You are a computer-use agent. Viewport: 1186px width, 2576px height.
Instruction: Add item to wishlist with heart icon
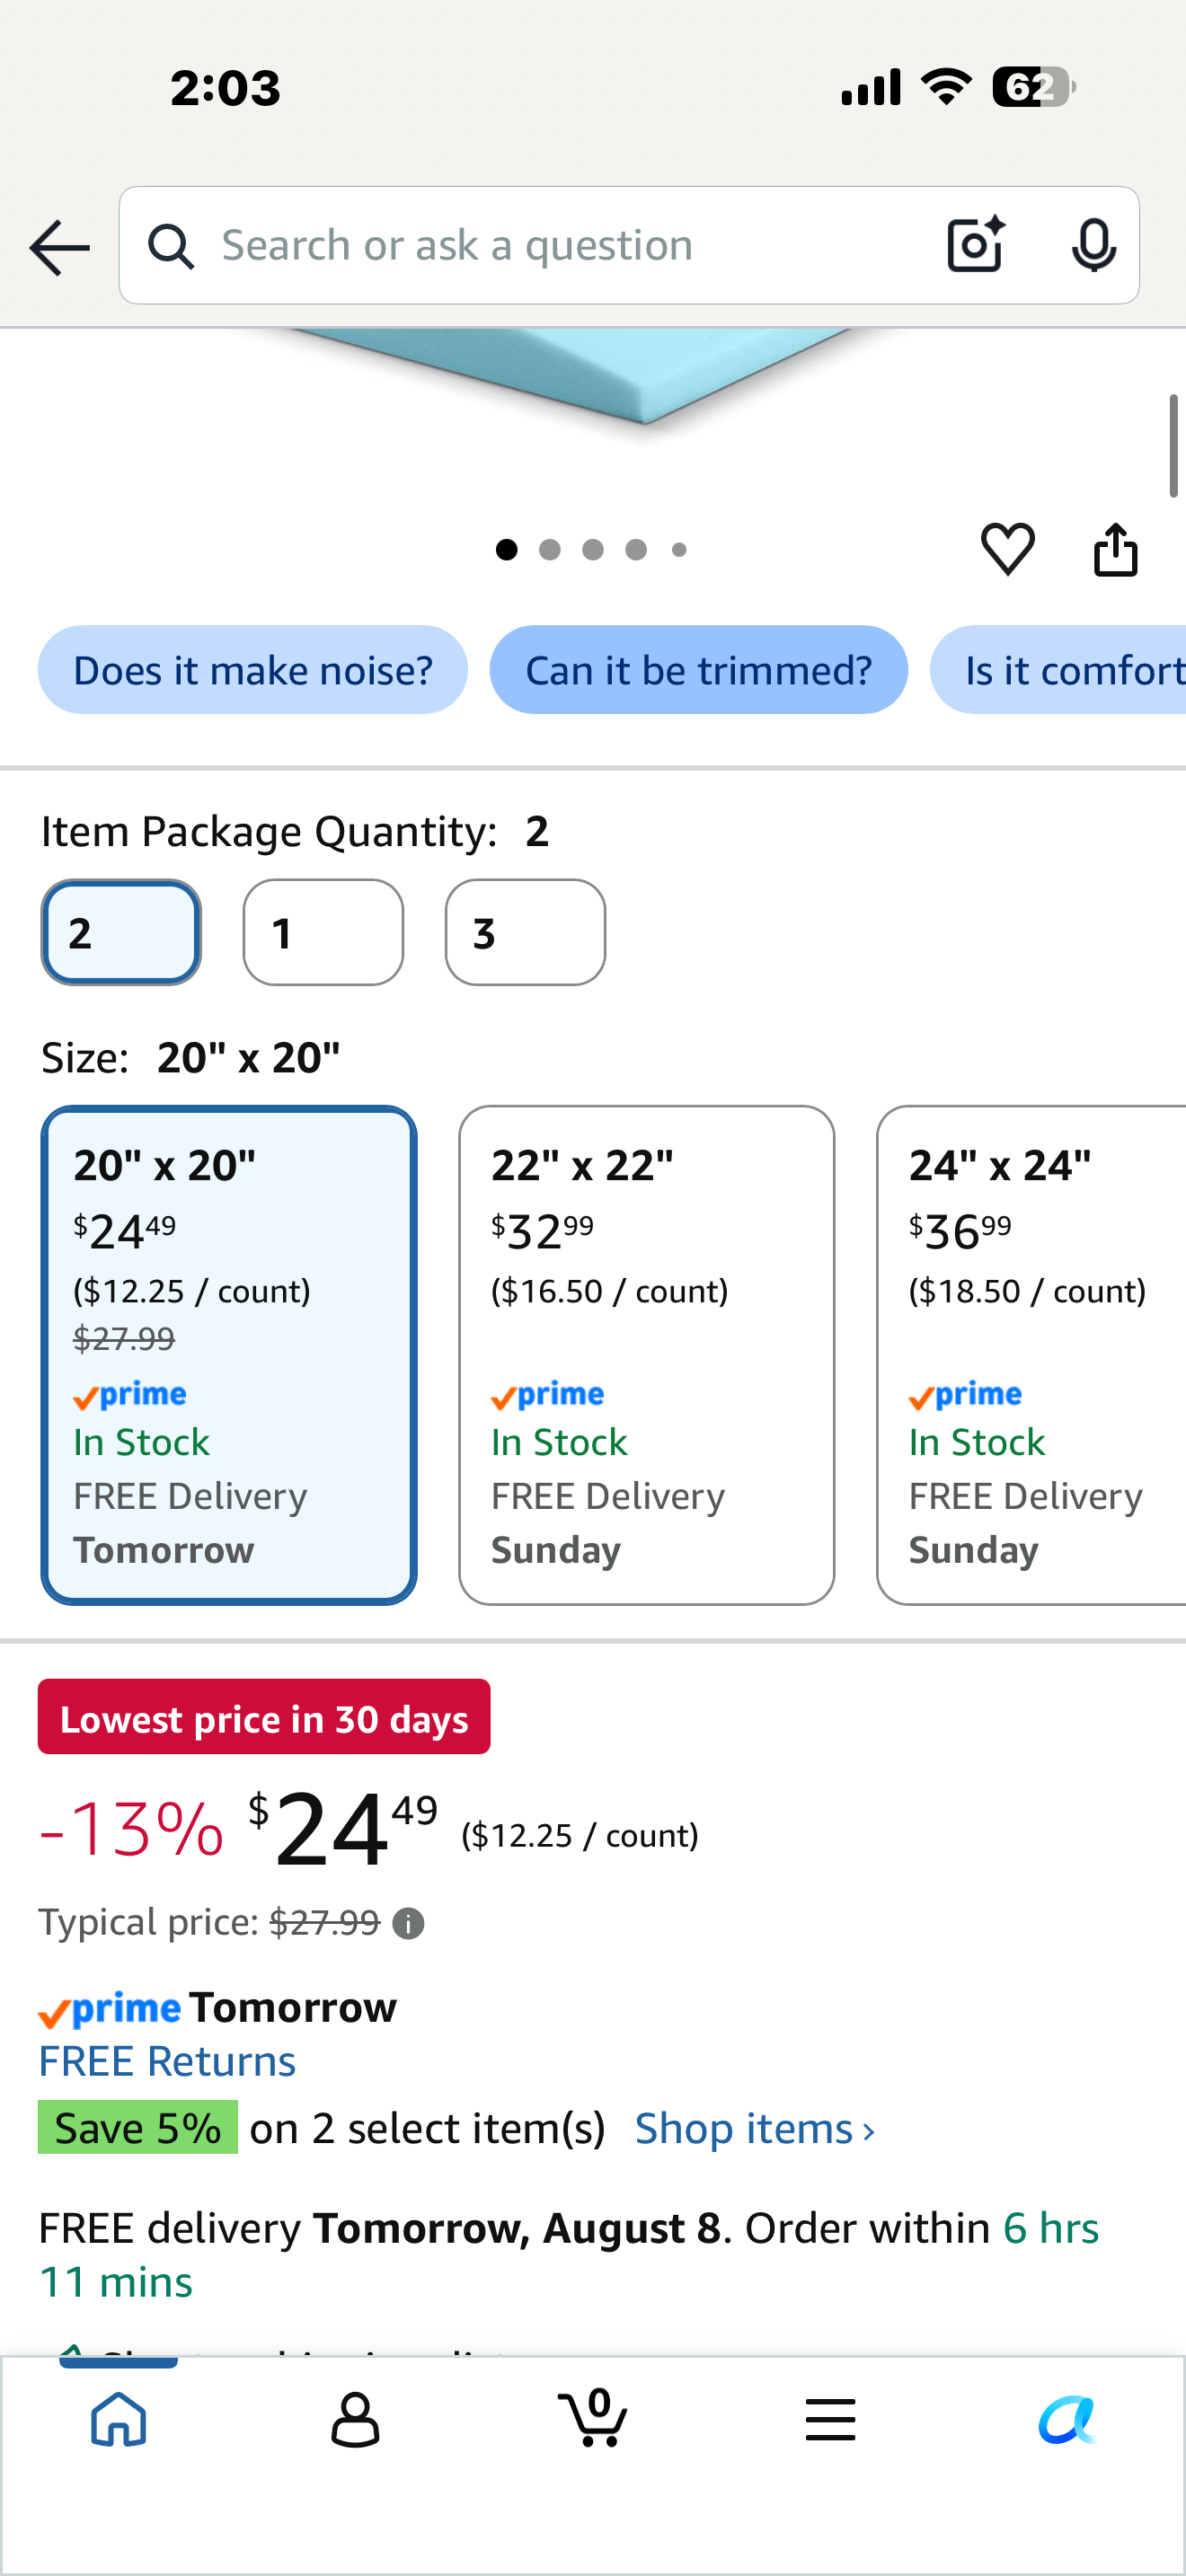(x=1007, y=549)
